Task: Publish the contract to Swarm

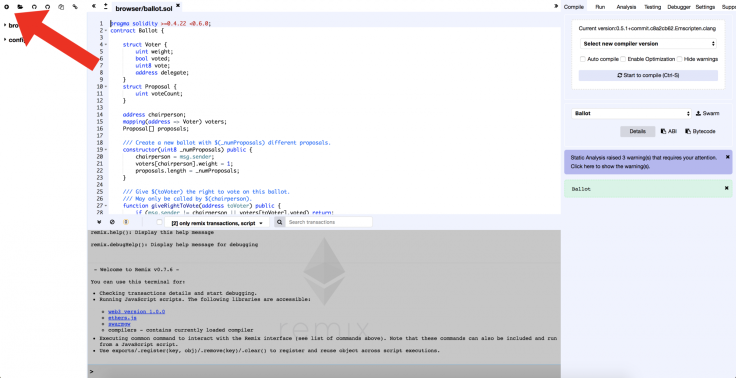Action: point(707,114)
